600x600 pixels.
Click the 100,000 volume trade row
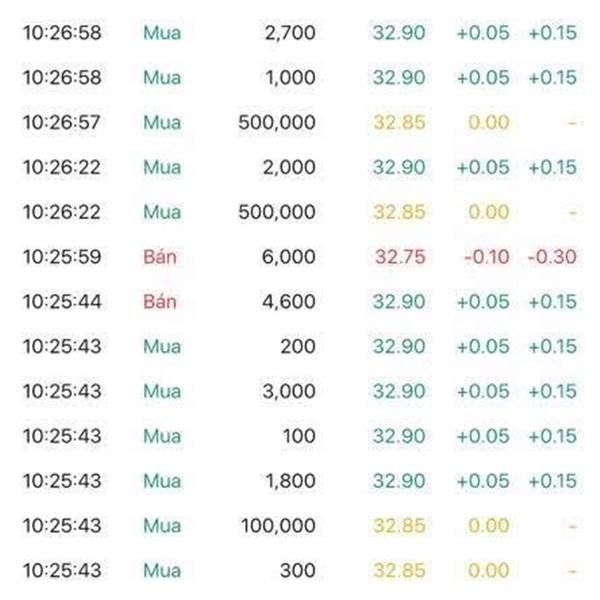[300, 525]
